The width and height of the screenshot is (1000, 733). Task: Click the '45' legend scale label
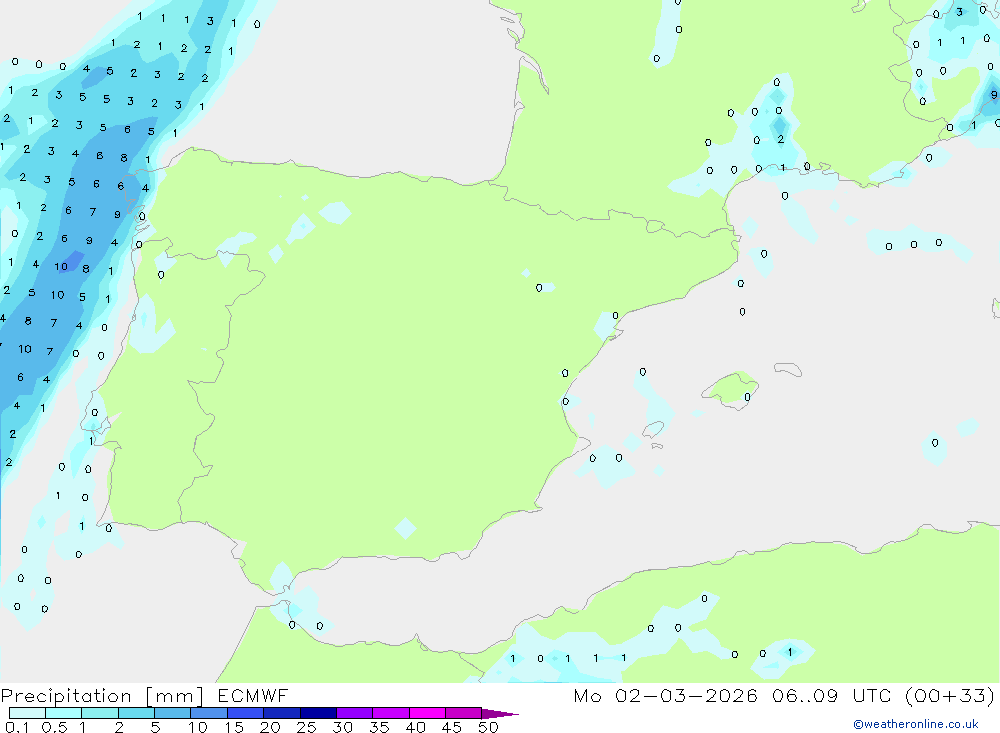452,727
